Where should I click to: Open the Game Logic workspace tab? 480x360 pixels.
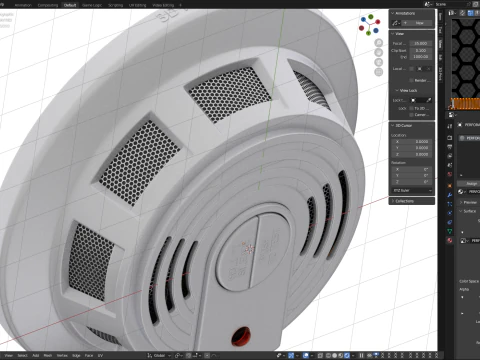pyautogui.click(x=92, y=5)
